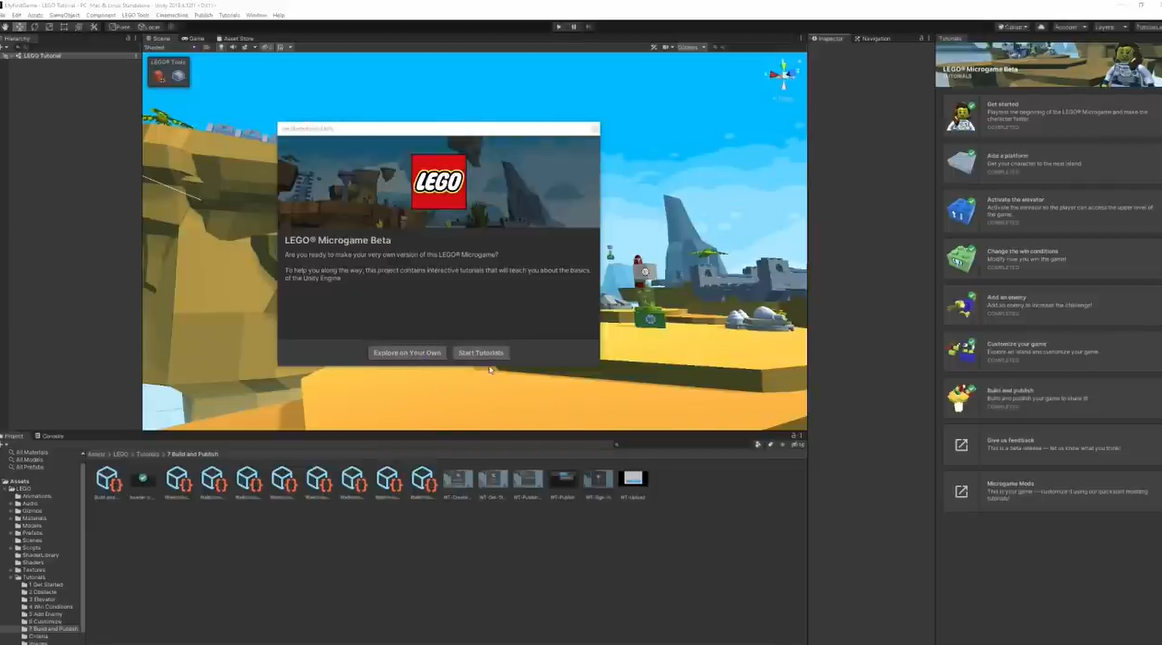Select the Move tool in toolbar
Viewport: 1162px width, 645px height.
click(x=19, y=27)
